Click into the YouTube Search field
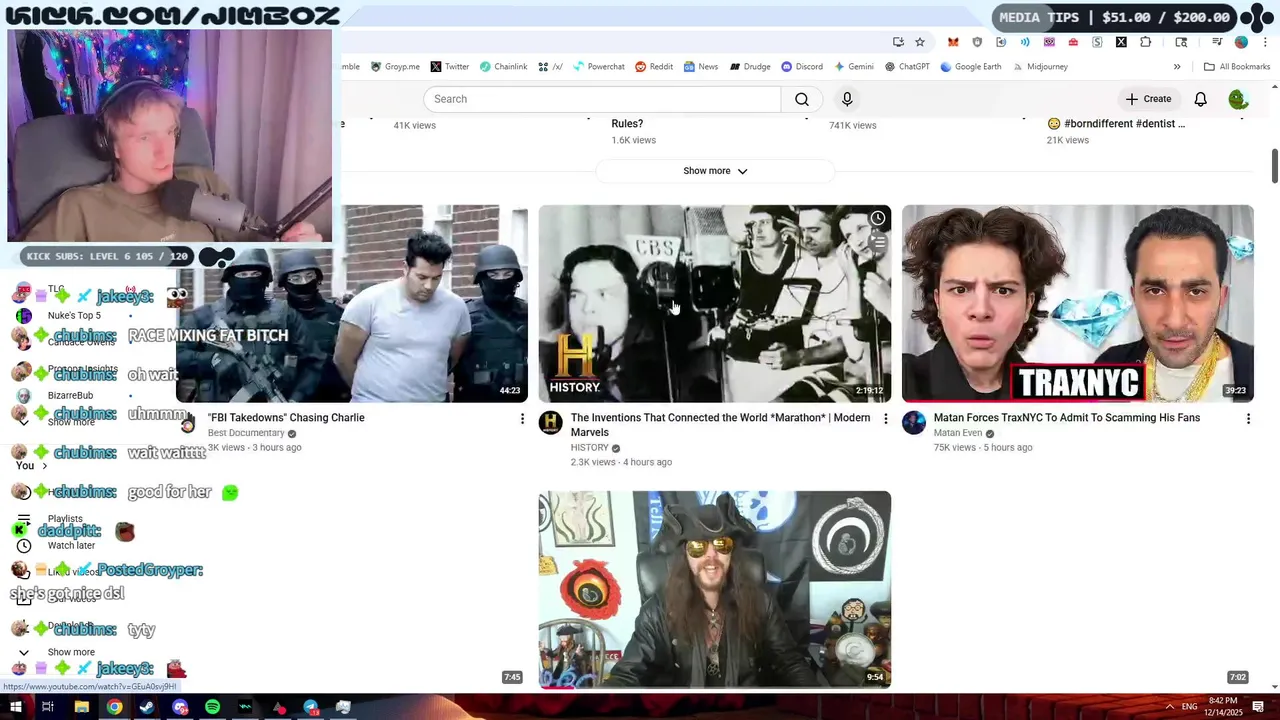 (x=602, y=99)
